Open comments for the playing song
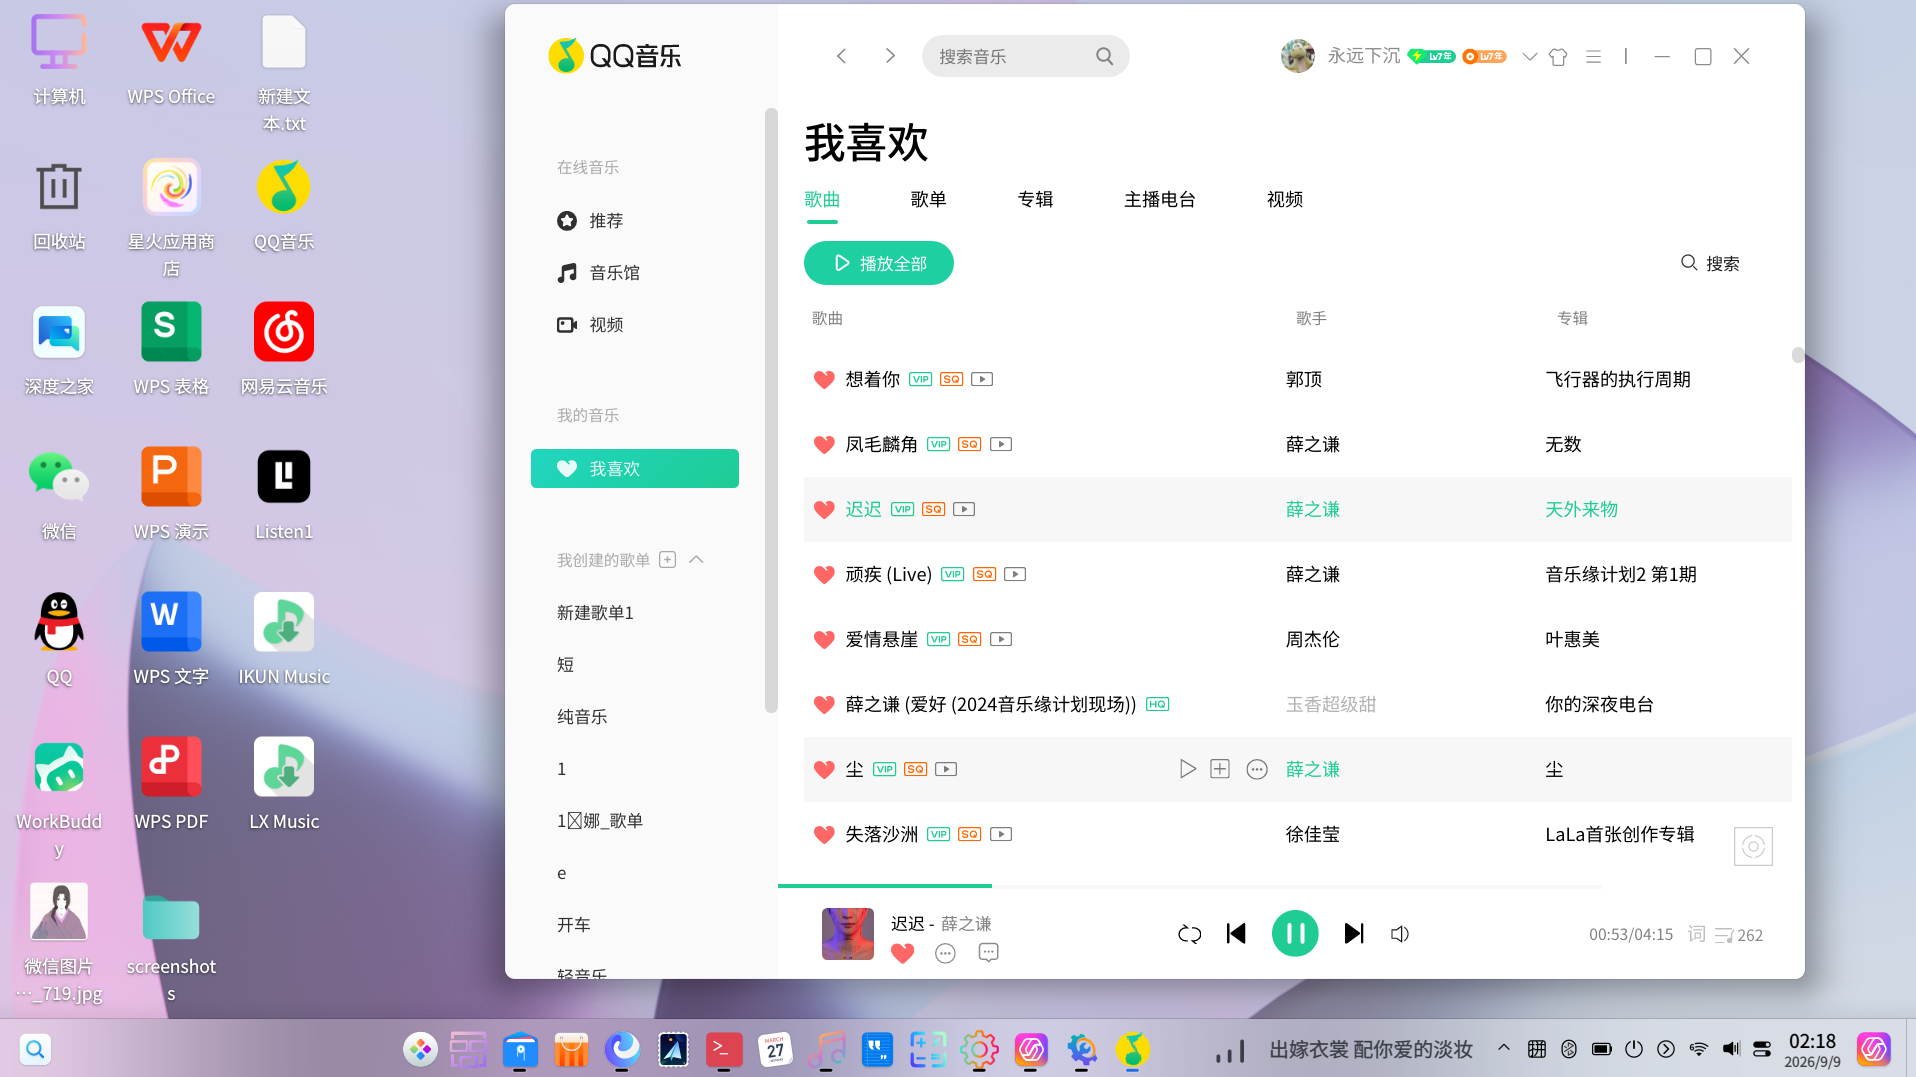 tap(988, 953)
